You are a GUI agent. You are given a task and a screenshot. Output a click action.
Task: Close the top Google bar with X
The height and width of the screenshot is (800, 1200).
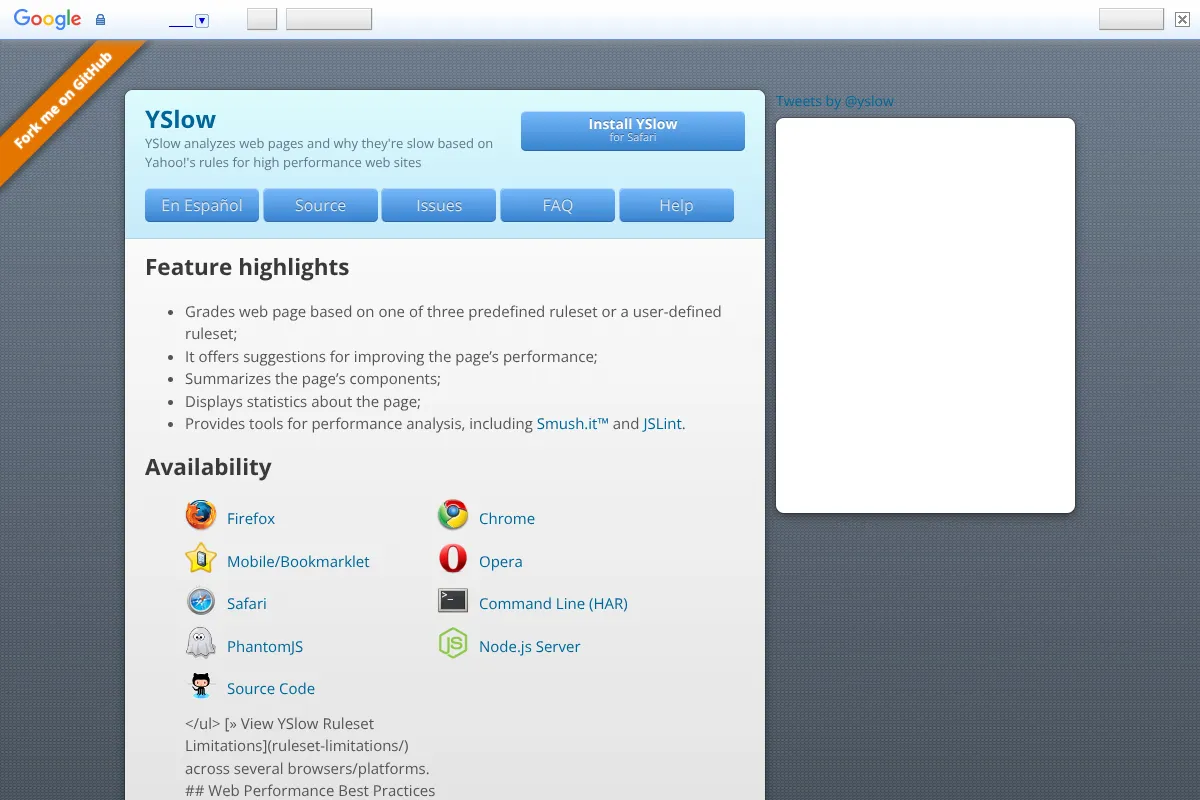1182,19
